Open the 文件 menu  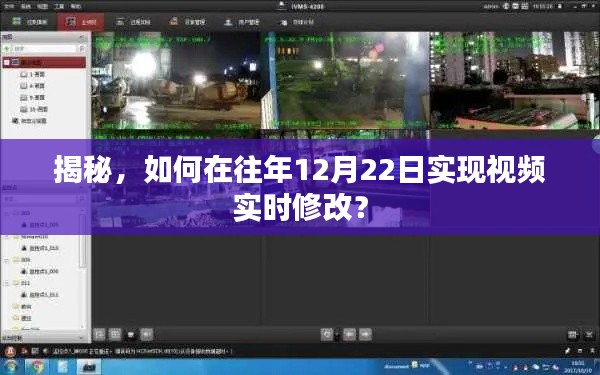point(9,7)
